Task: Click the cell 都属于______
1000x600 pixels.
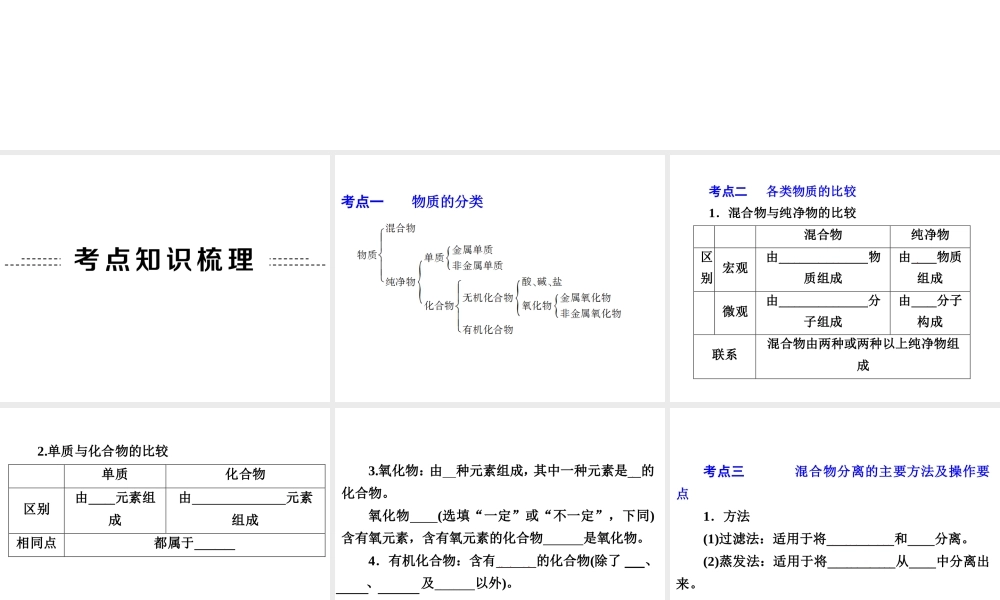Action: click(195, 543)
